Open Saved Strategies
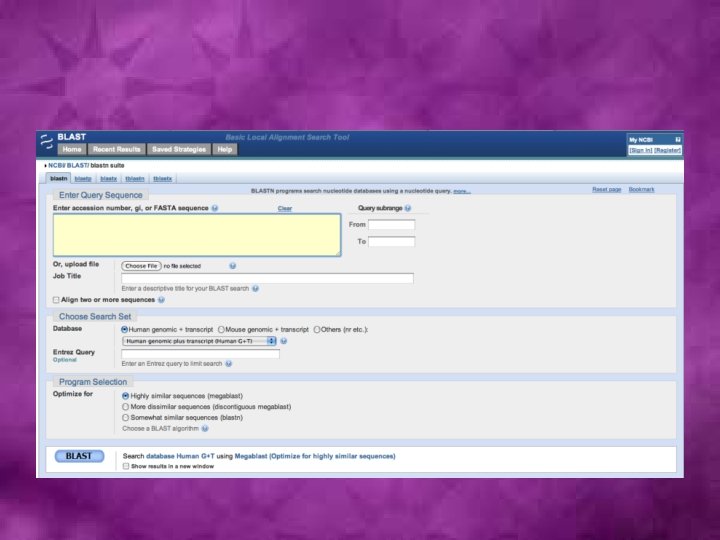Screen dimensions: 720x540 (x=179, y=149)
